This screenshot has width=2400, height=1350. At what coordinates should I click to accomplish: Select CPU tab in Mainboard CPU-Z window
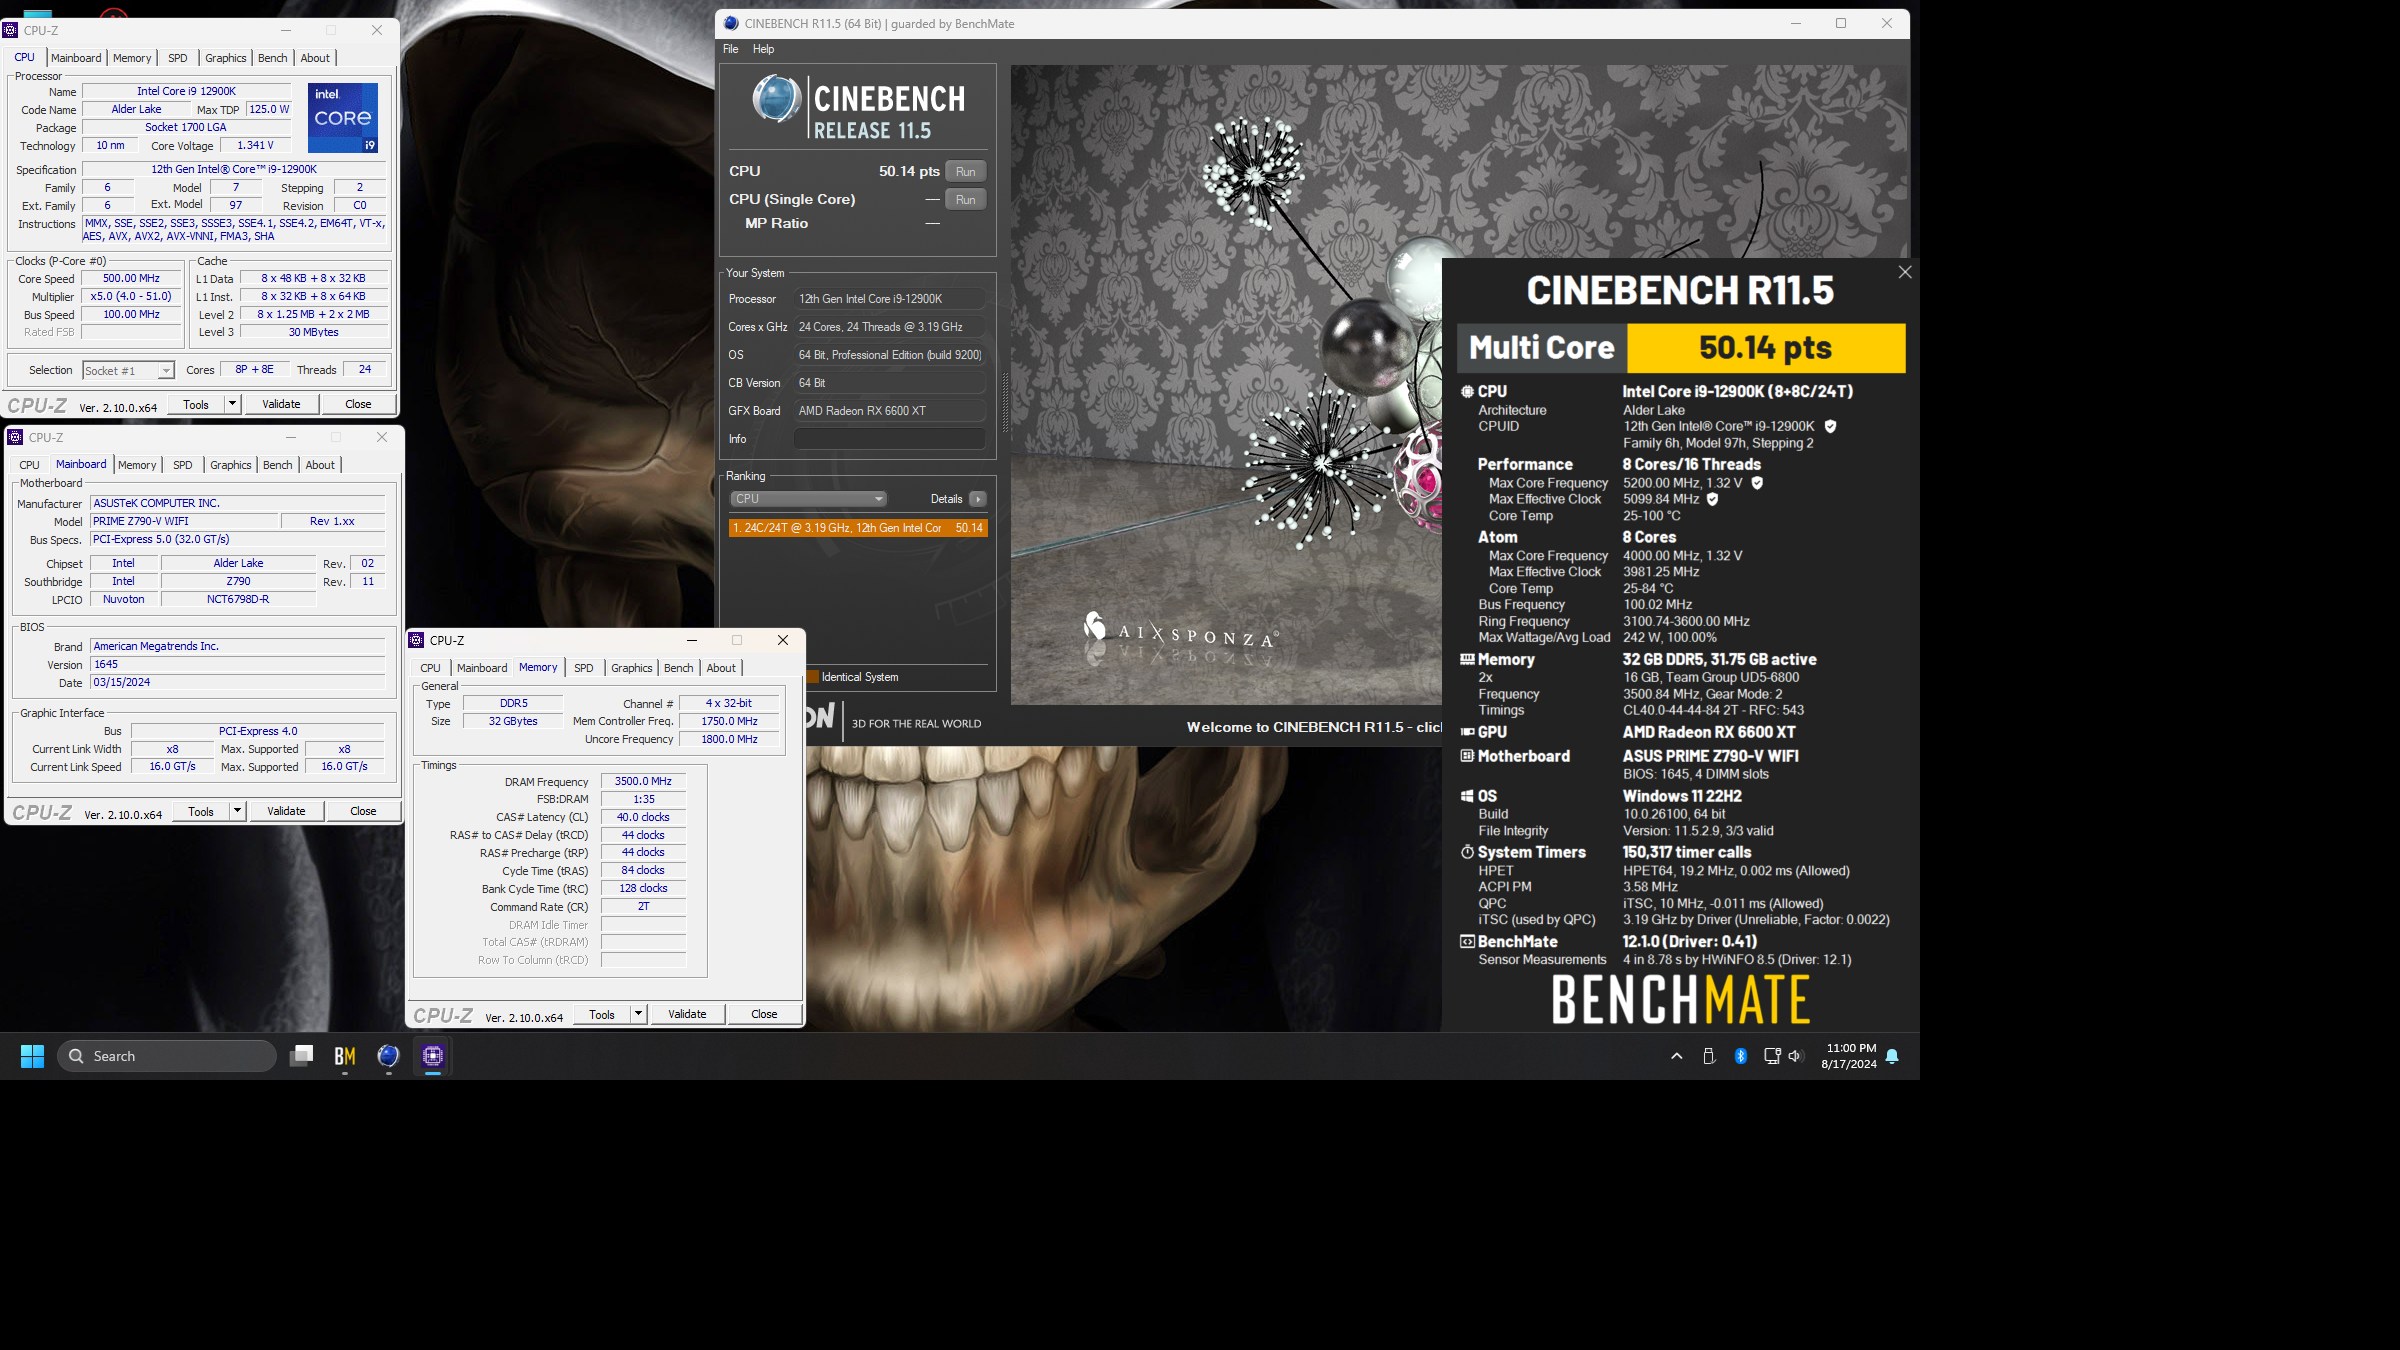[30, 465]
